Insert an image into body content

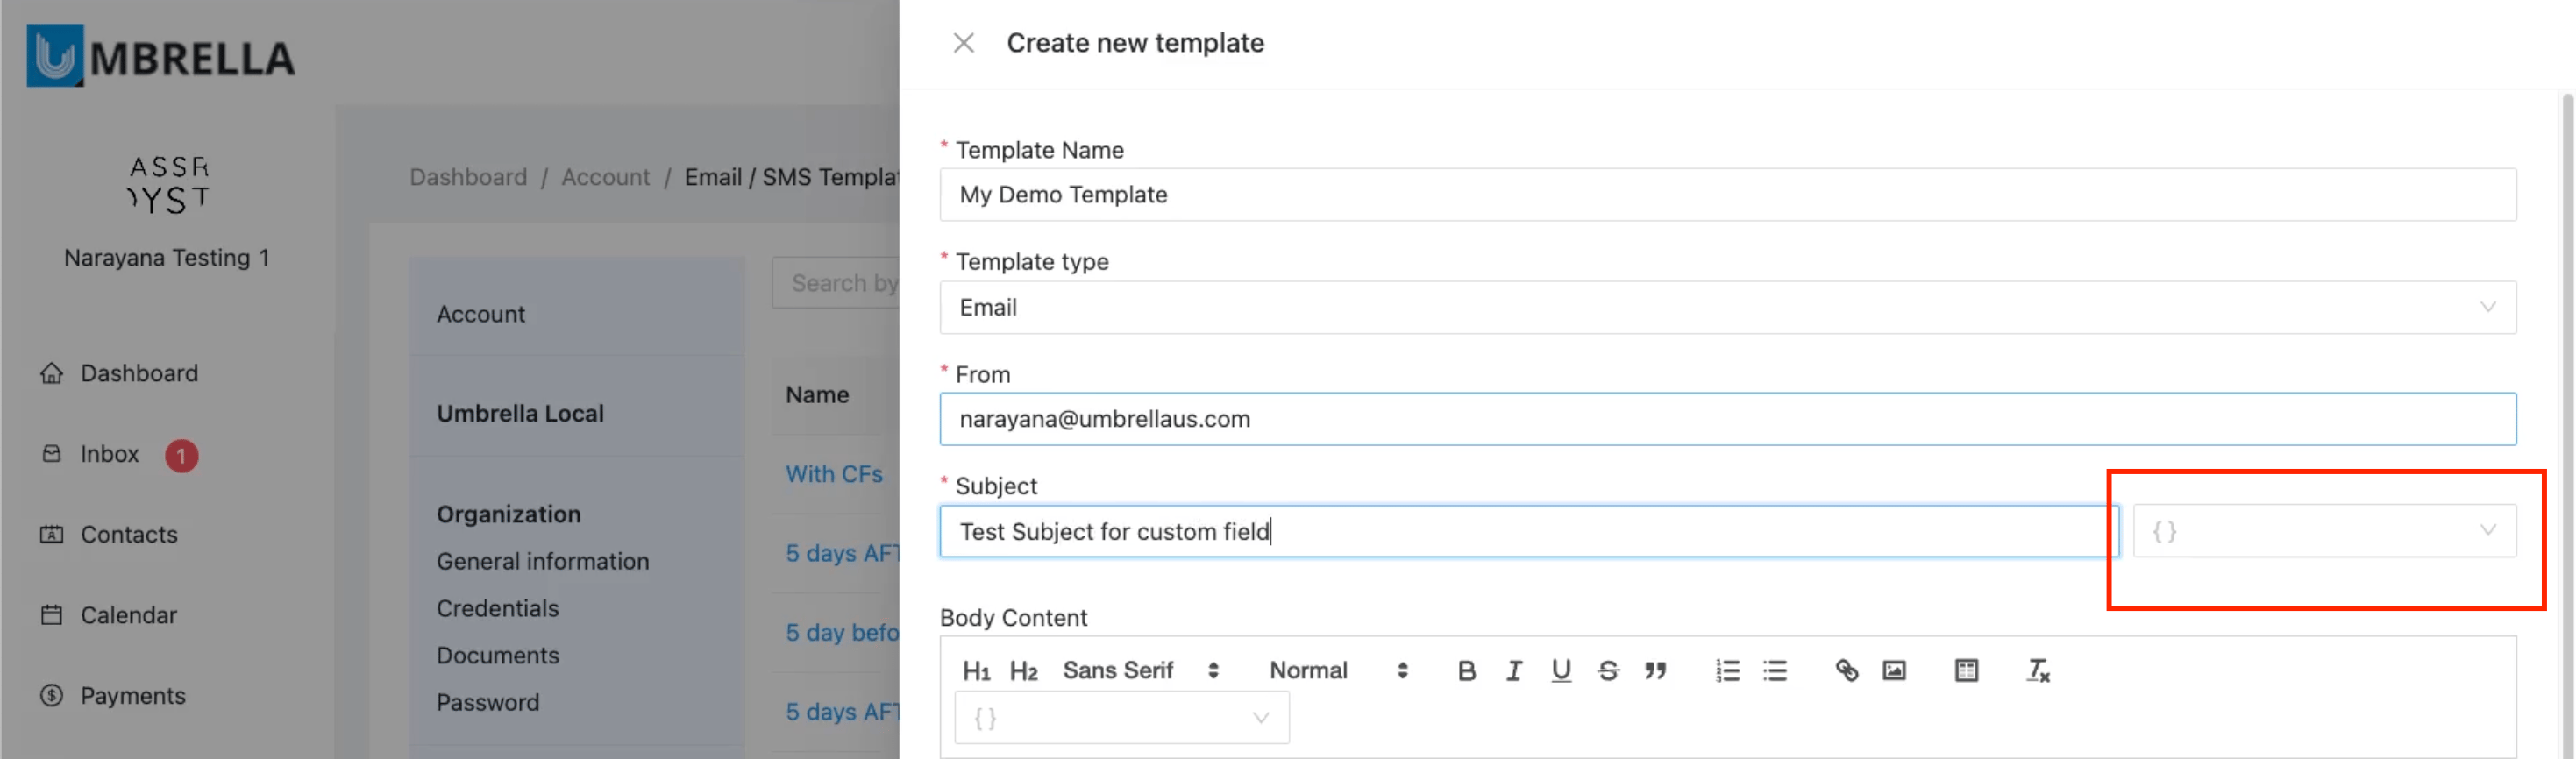click(1893, 671)
